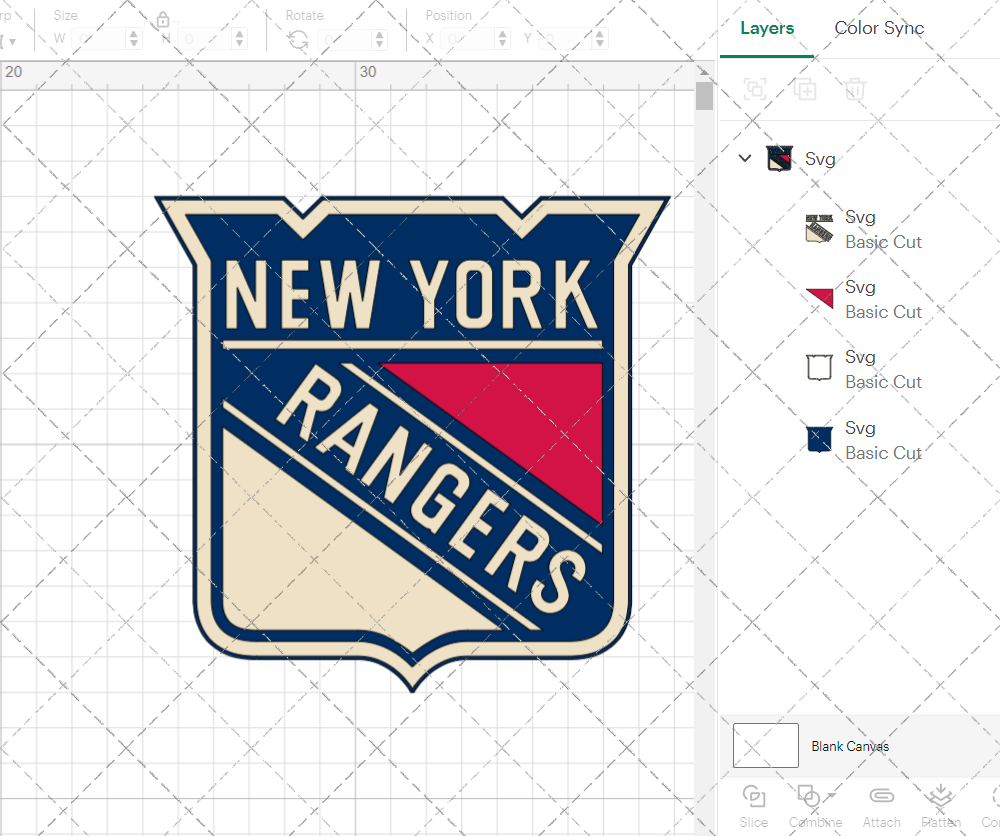
Task: Select the Blank Canvas swatch
Action: [x=765, y=745]
